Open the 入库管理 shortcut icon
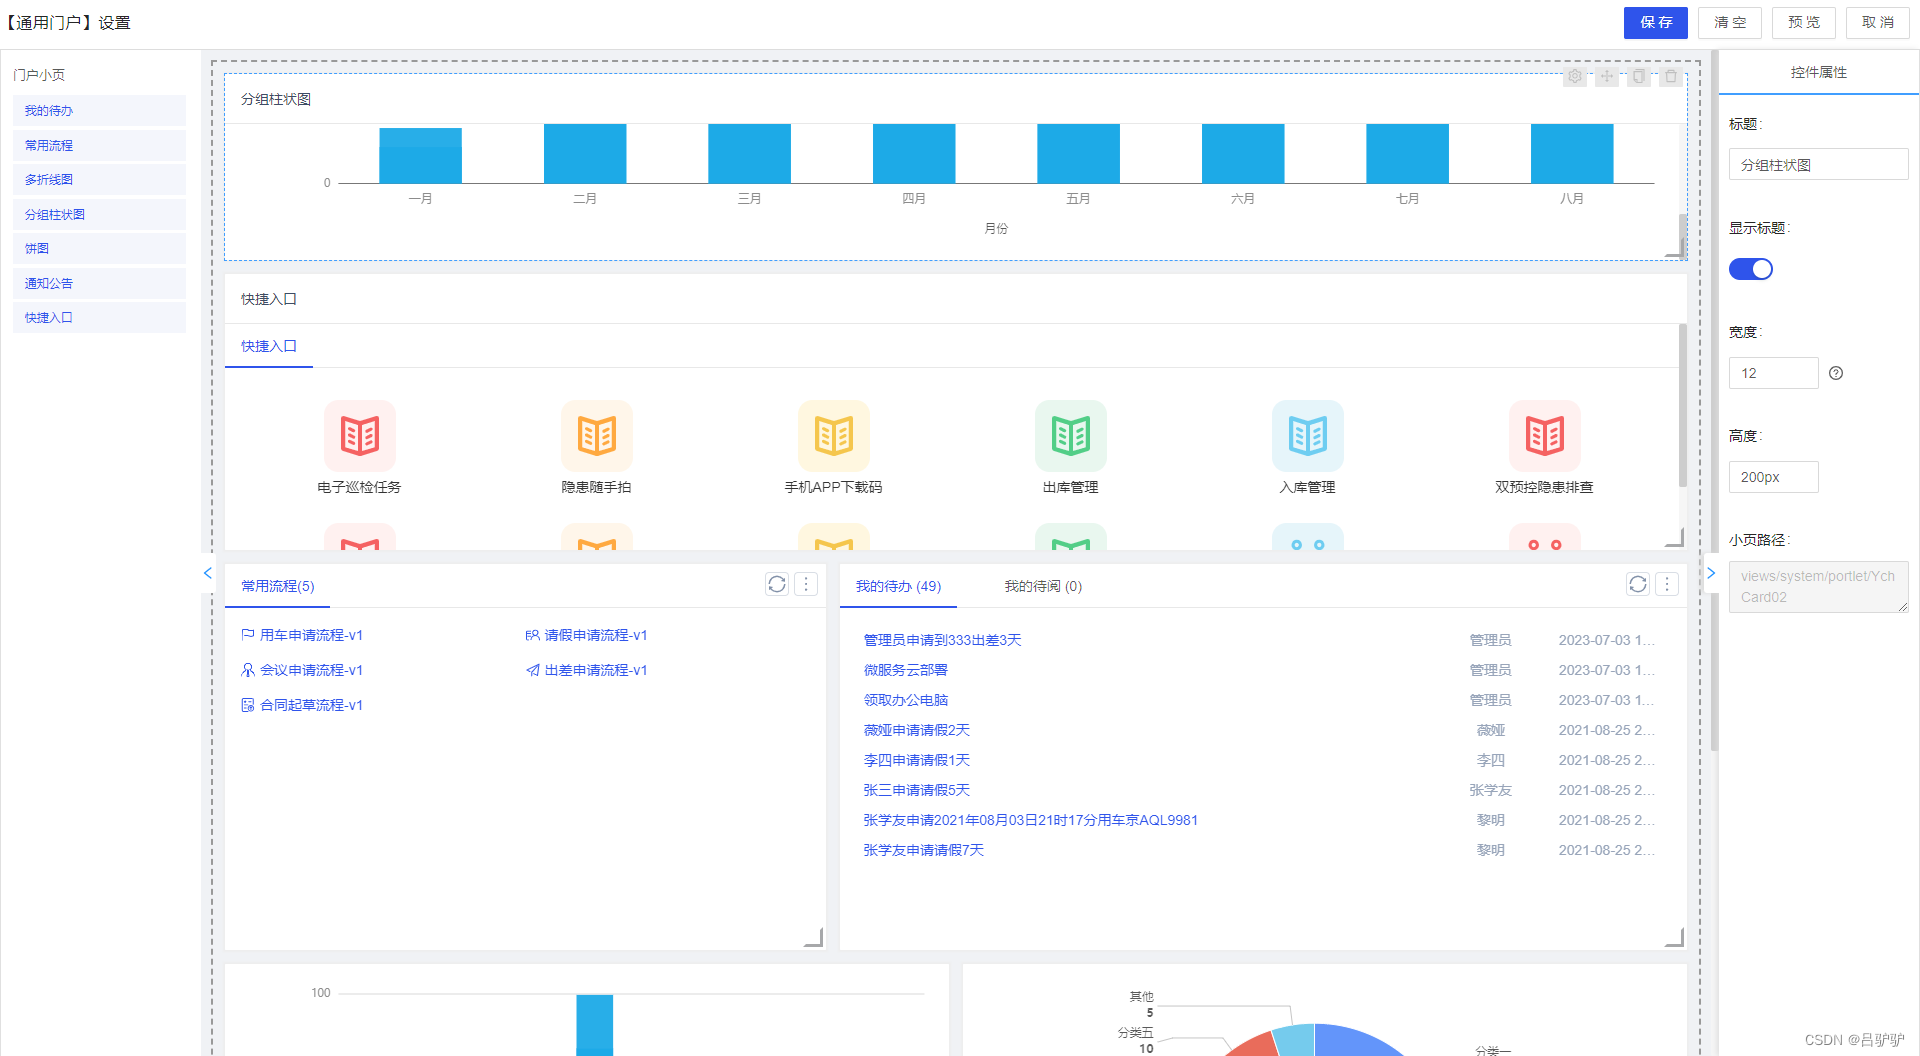 1308,436
